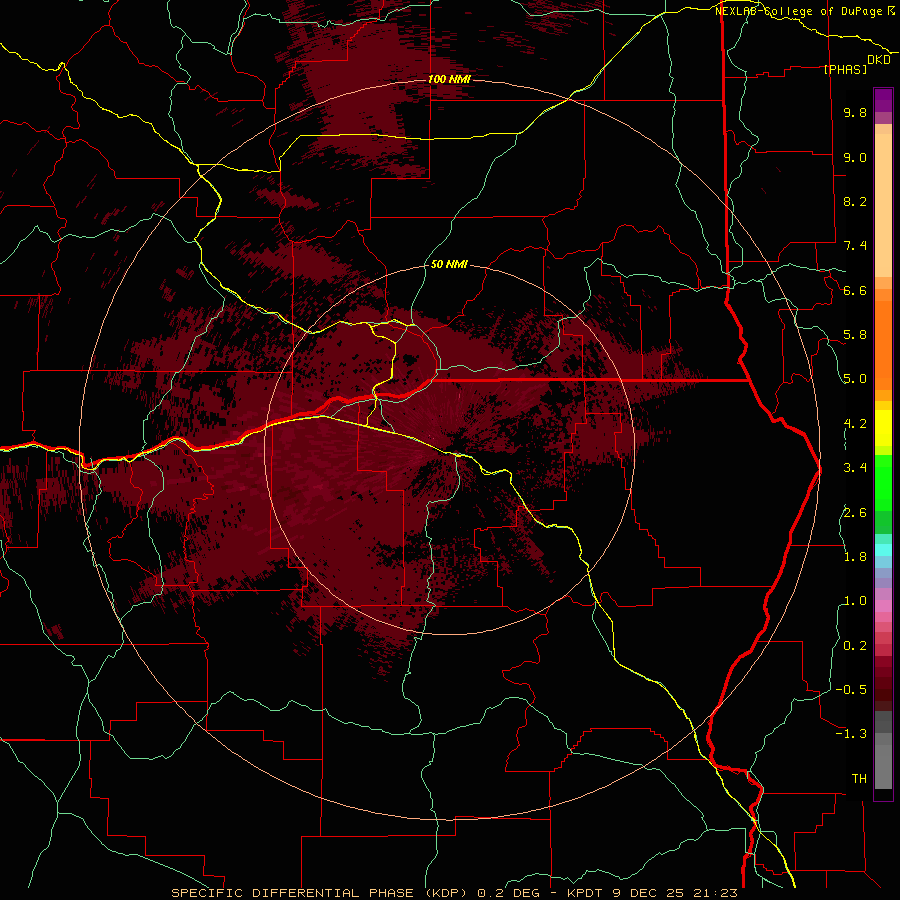
Task: Click the 1.8 value on color scale
Action: tap(855, 557)
